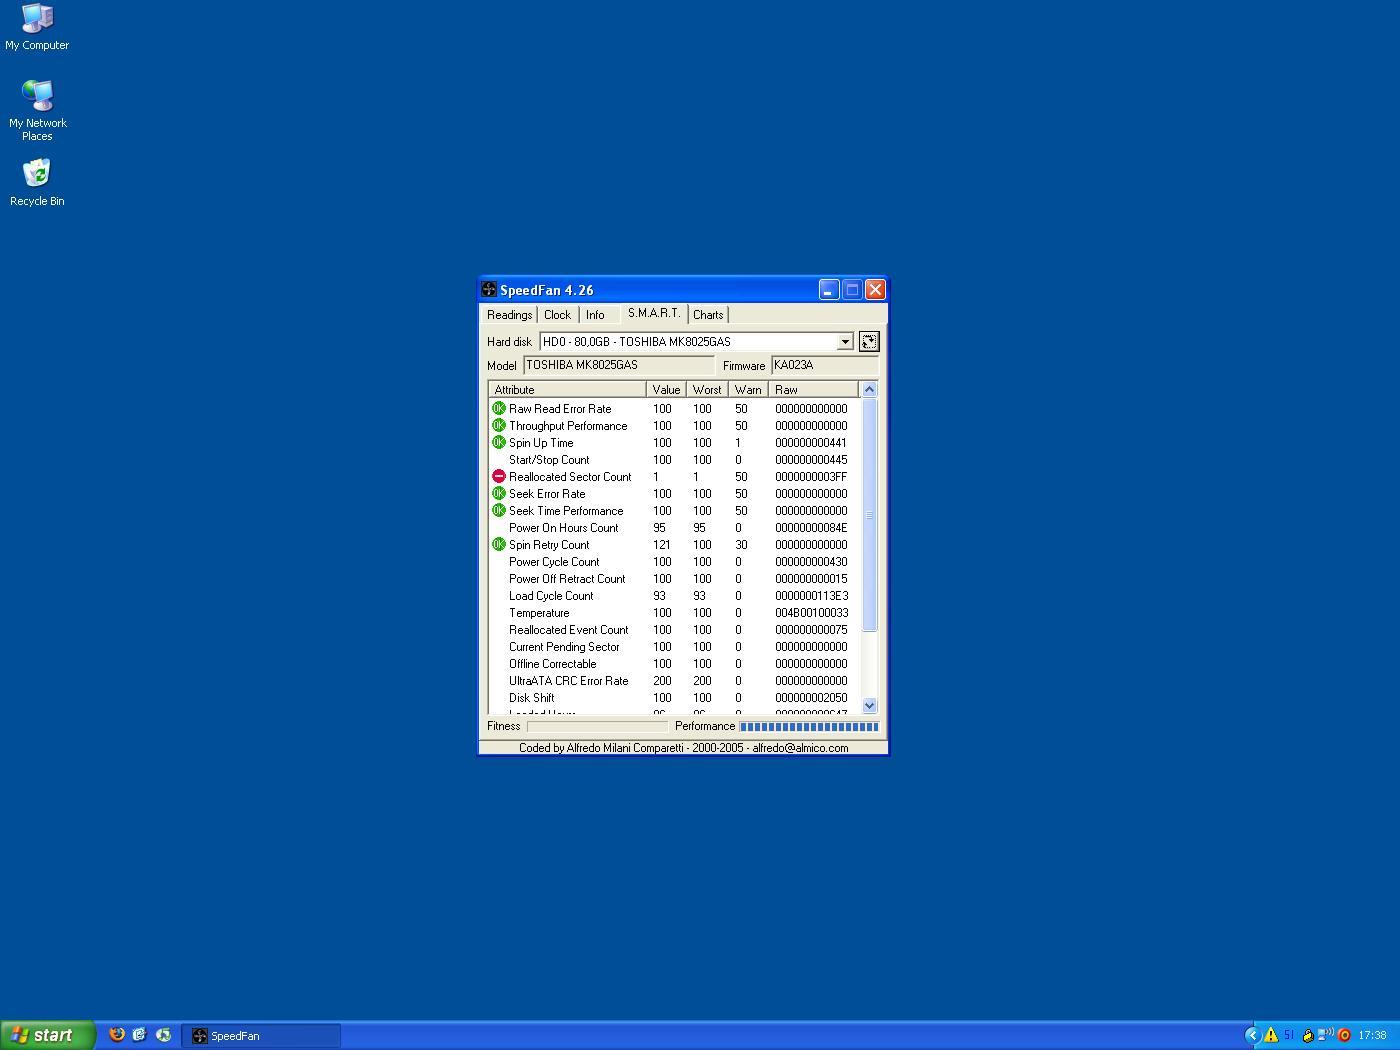Click the Firmware field showing KA023A
Screen dimensions: 1400x1050
click(x=825, y=365)
